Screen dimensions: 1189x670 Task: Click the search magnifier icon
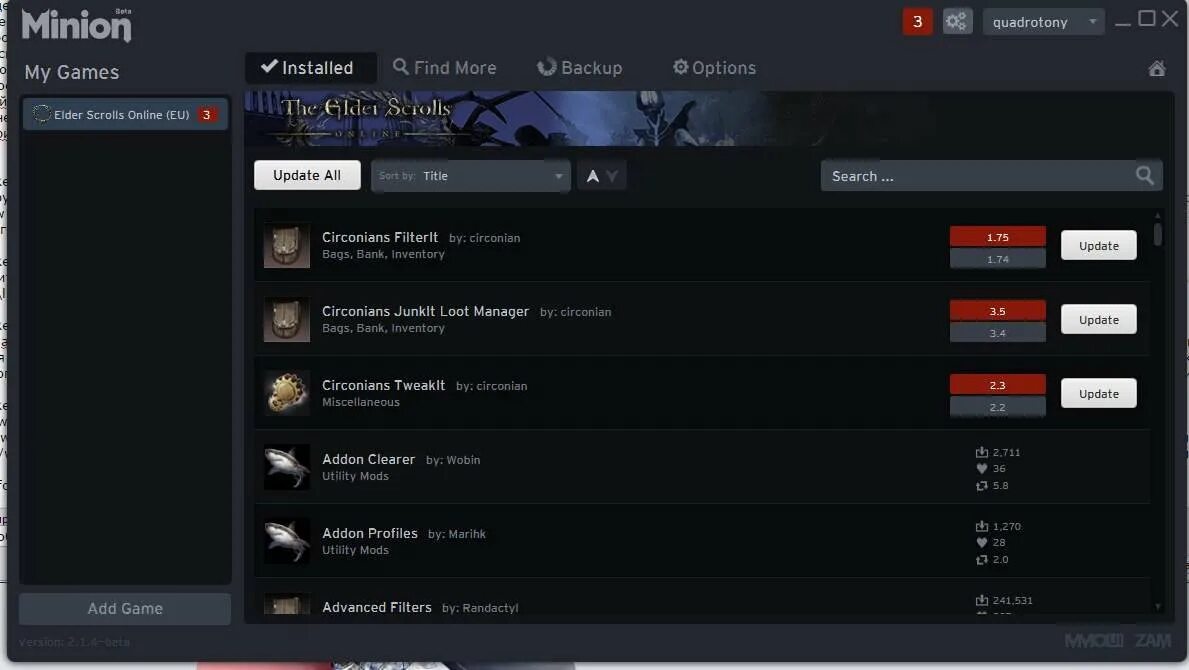(1144, 176)
